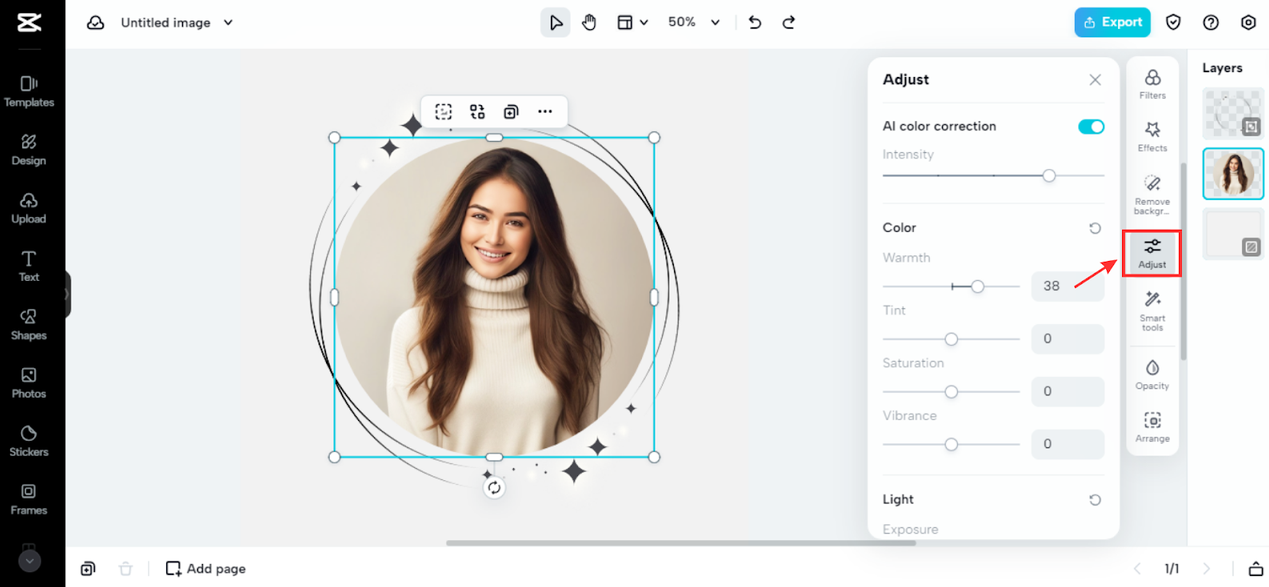Click the cloud save status icon
Image resolution: width=1269 pixels, height=587 pixels.
[96, 22]
